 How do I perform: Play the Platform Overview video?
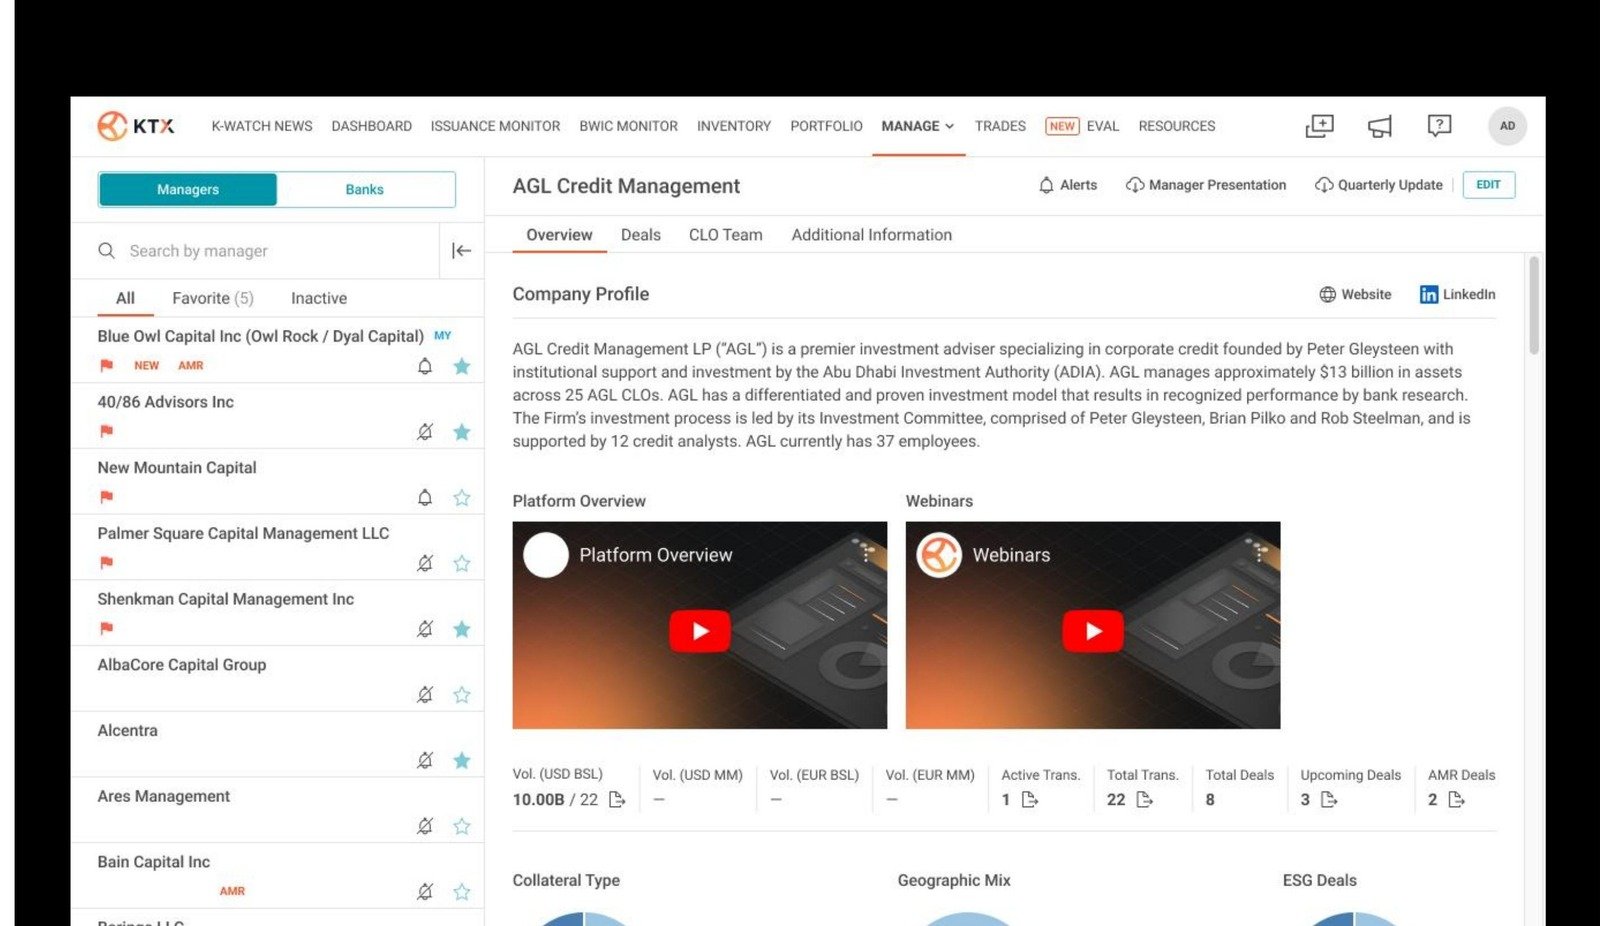click(x=699, y=631)
